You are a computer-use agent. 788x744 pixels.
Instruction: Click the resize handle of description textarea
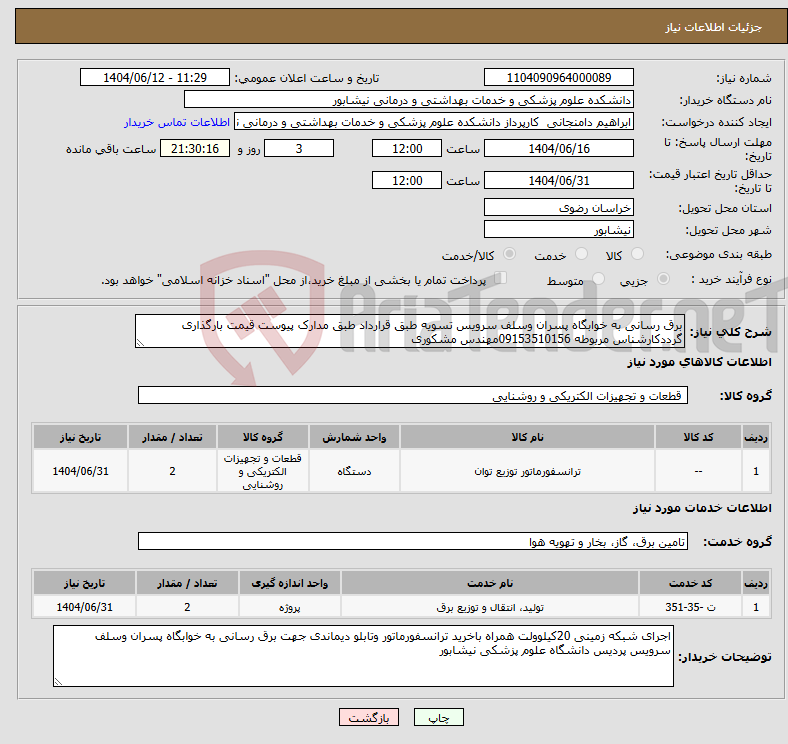pyautogui.click(x=140, y=343)
